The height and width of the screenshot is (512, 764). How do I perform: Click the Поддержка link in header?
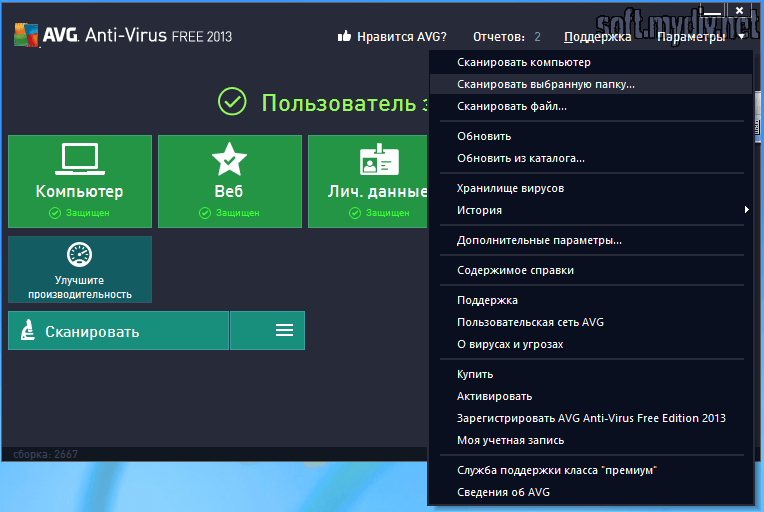[x=597, y=37]
